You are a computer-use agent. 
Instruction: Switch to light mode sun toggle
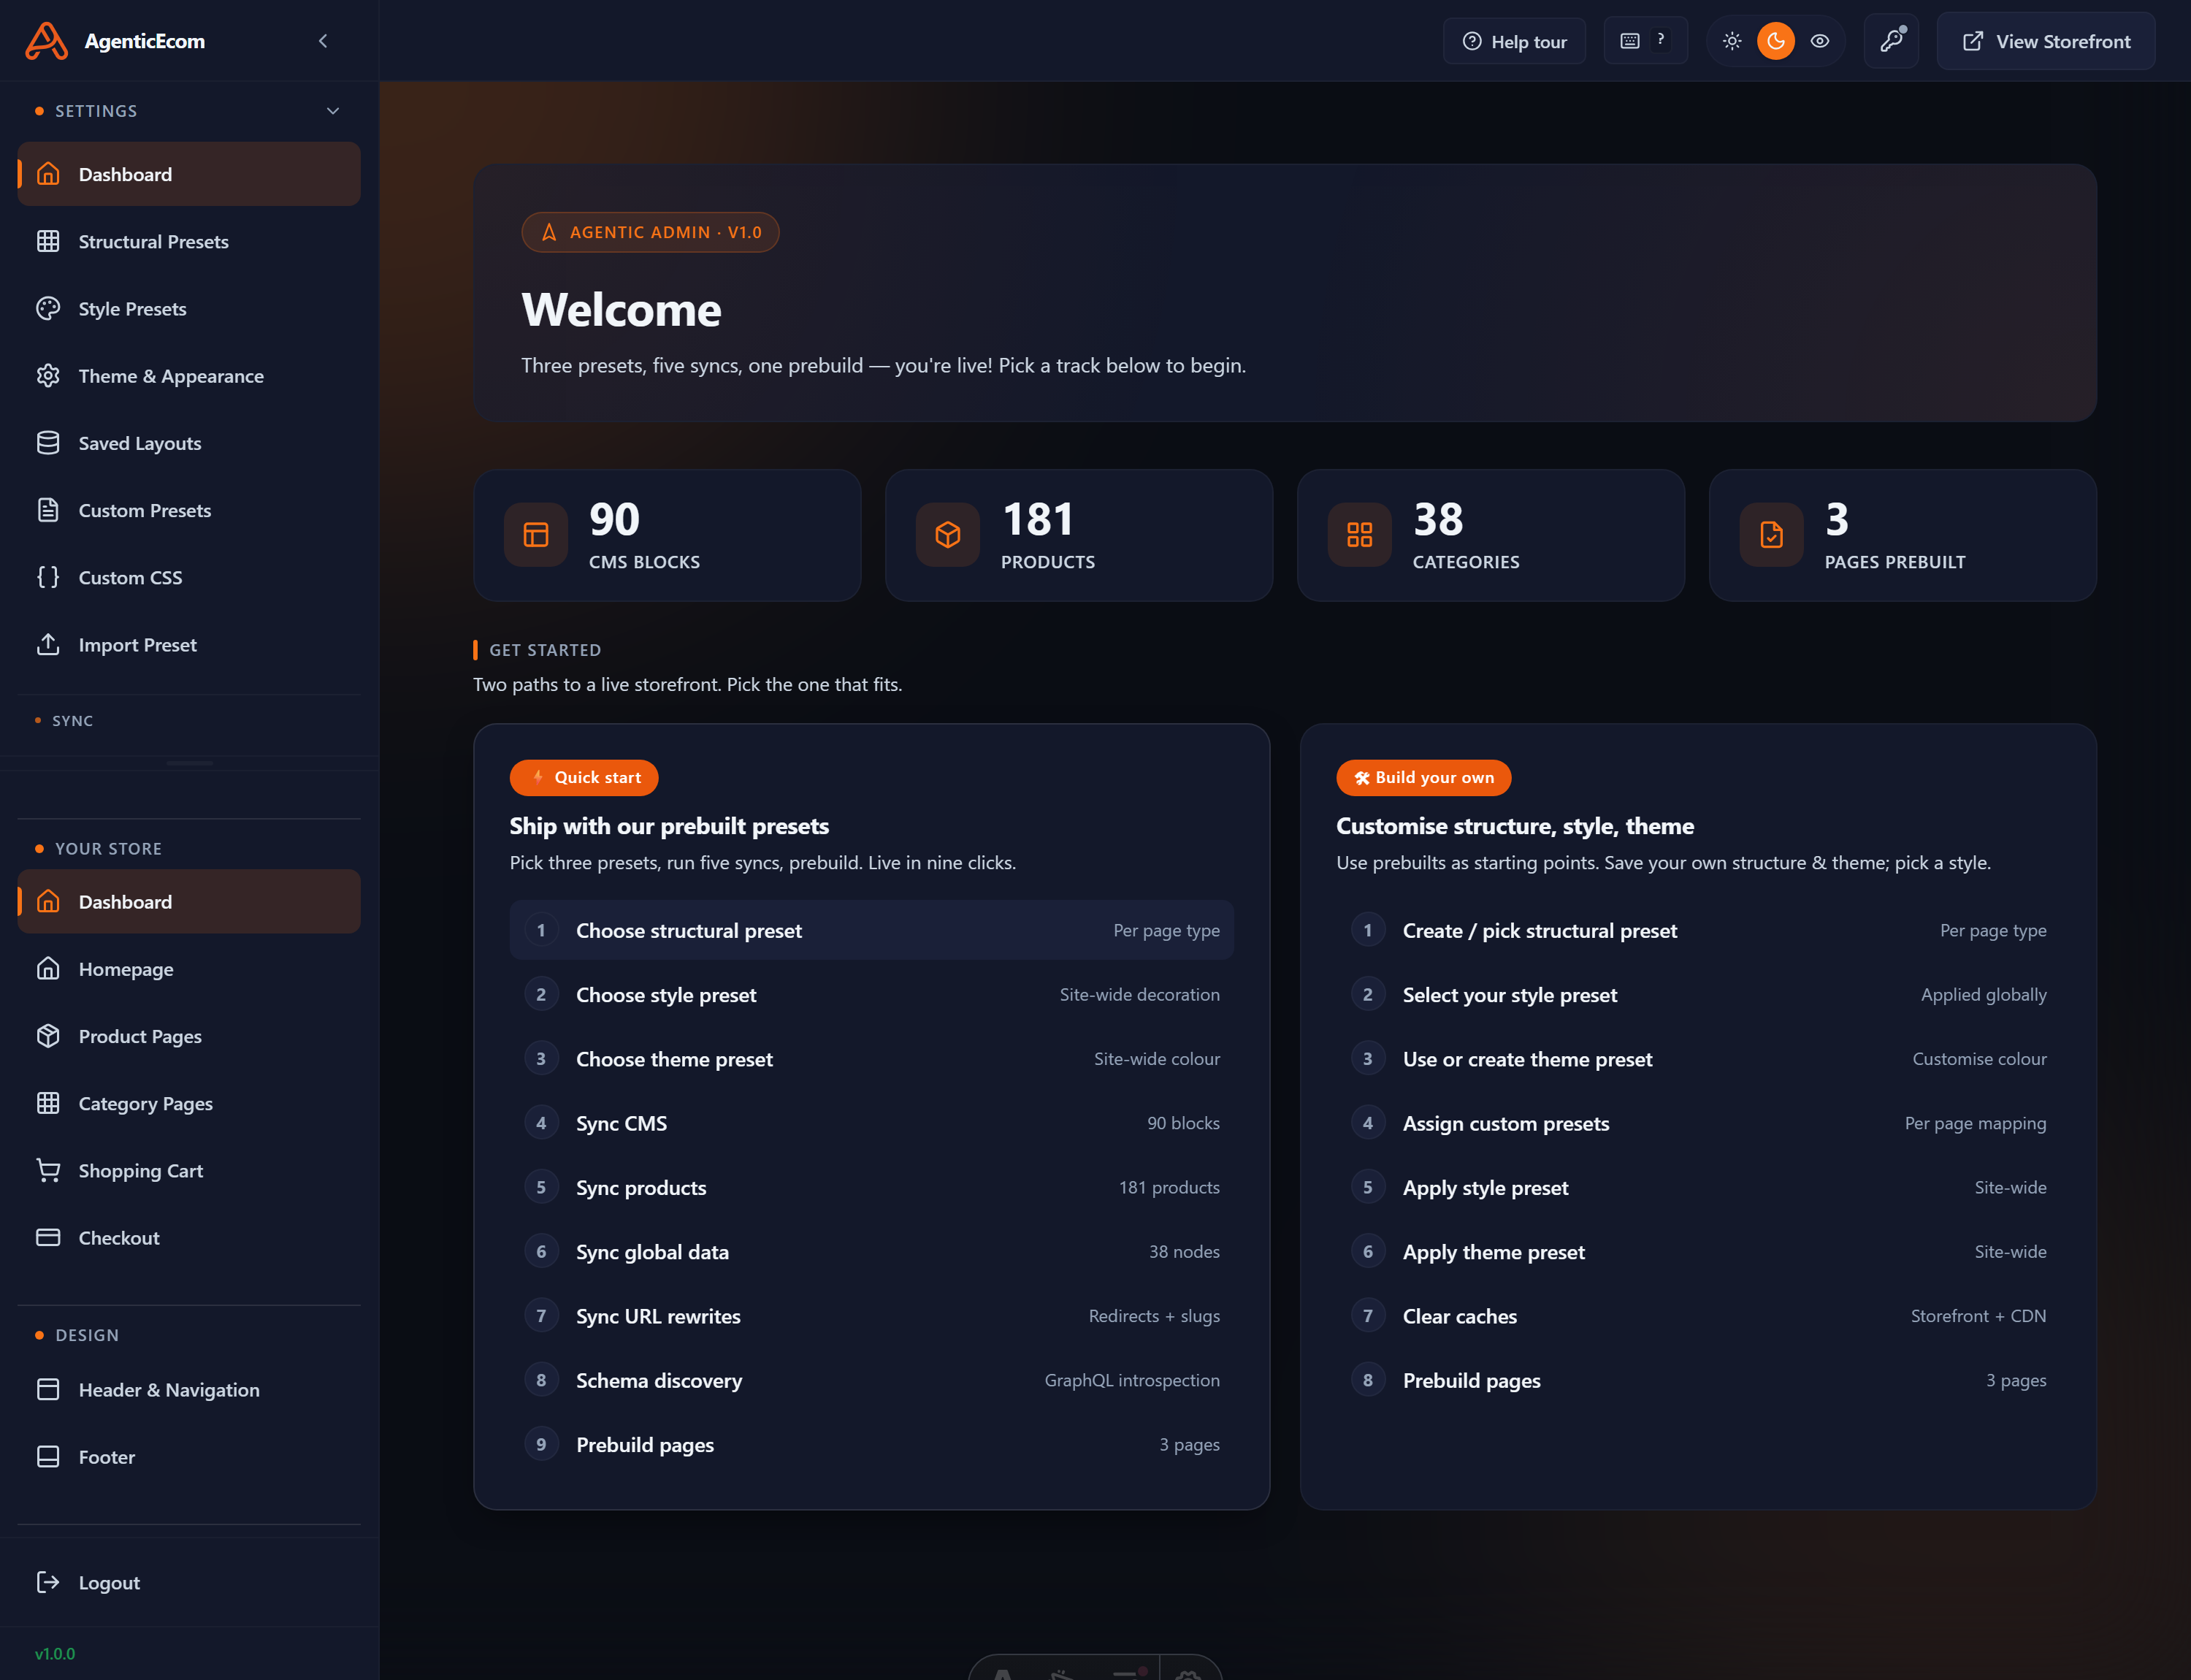click(x=1732, y=41)
